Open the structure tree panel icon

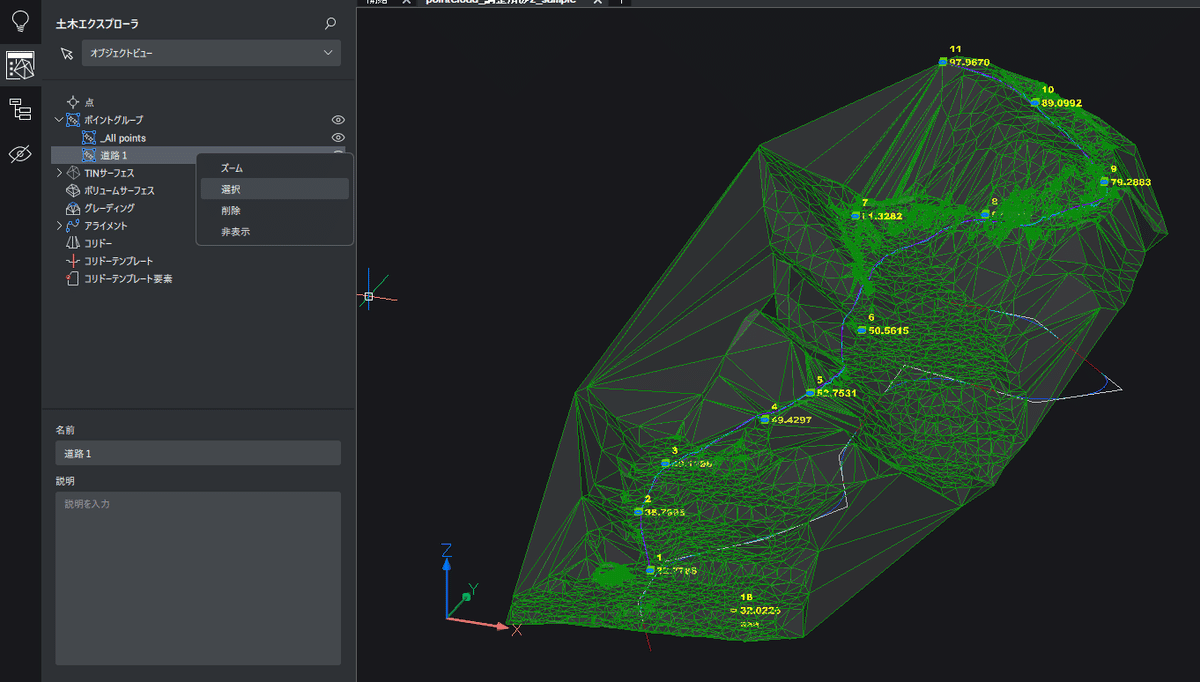pos(20,110)
